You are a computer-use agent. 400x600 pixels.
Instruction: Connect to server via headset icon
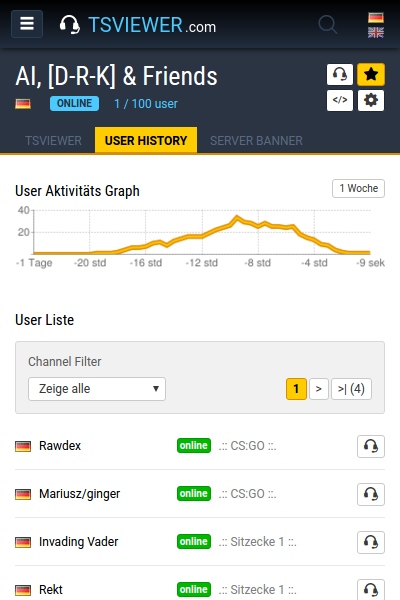click(x=340, y=74)
